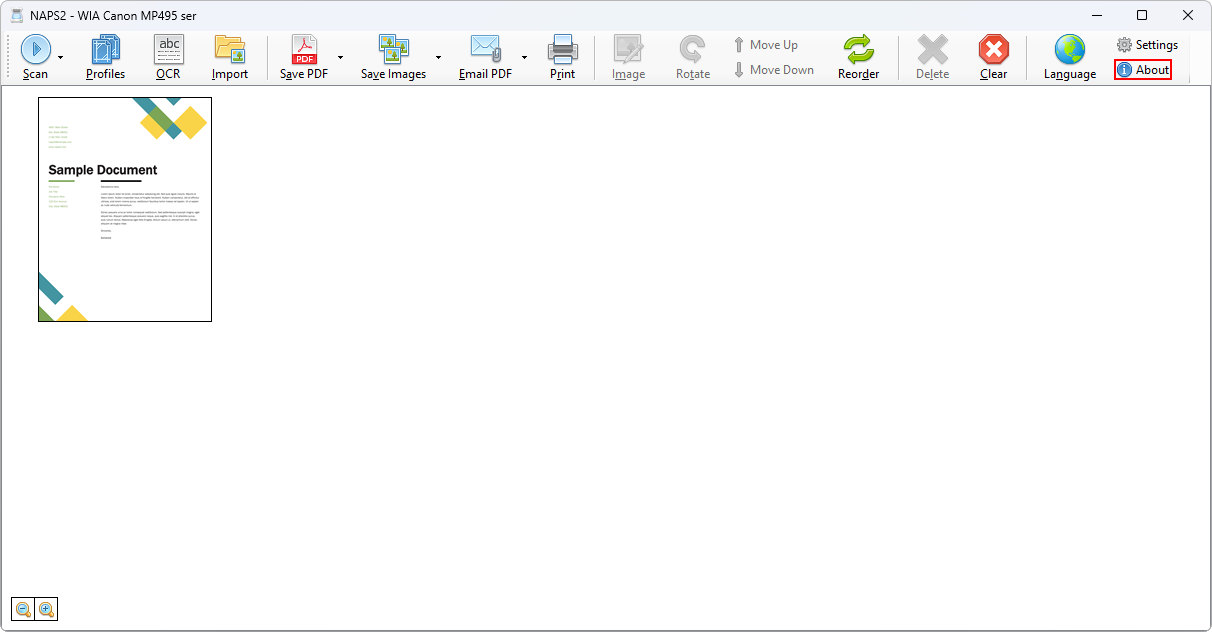Open Settings
This screenshot has width=1212, height=632.
point(1147,45)
